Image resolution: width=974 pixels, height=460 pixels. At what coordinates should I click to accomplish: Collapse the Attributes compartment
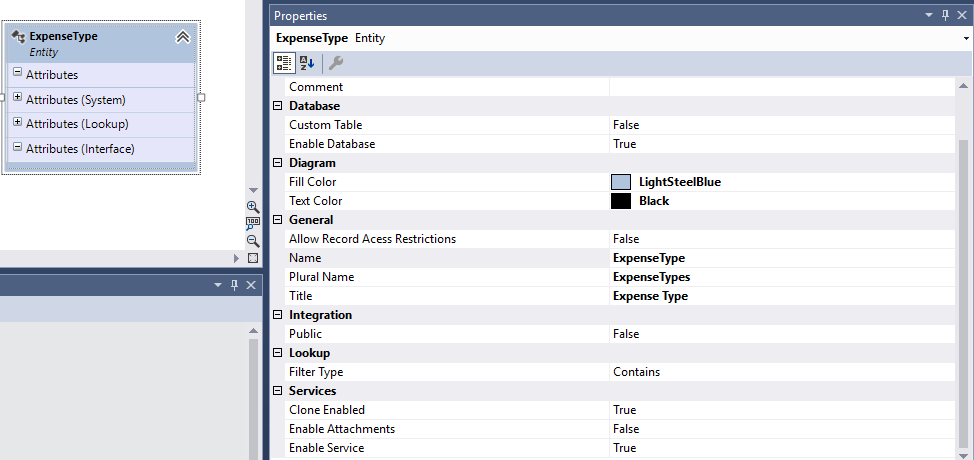(17, 73)
